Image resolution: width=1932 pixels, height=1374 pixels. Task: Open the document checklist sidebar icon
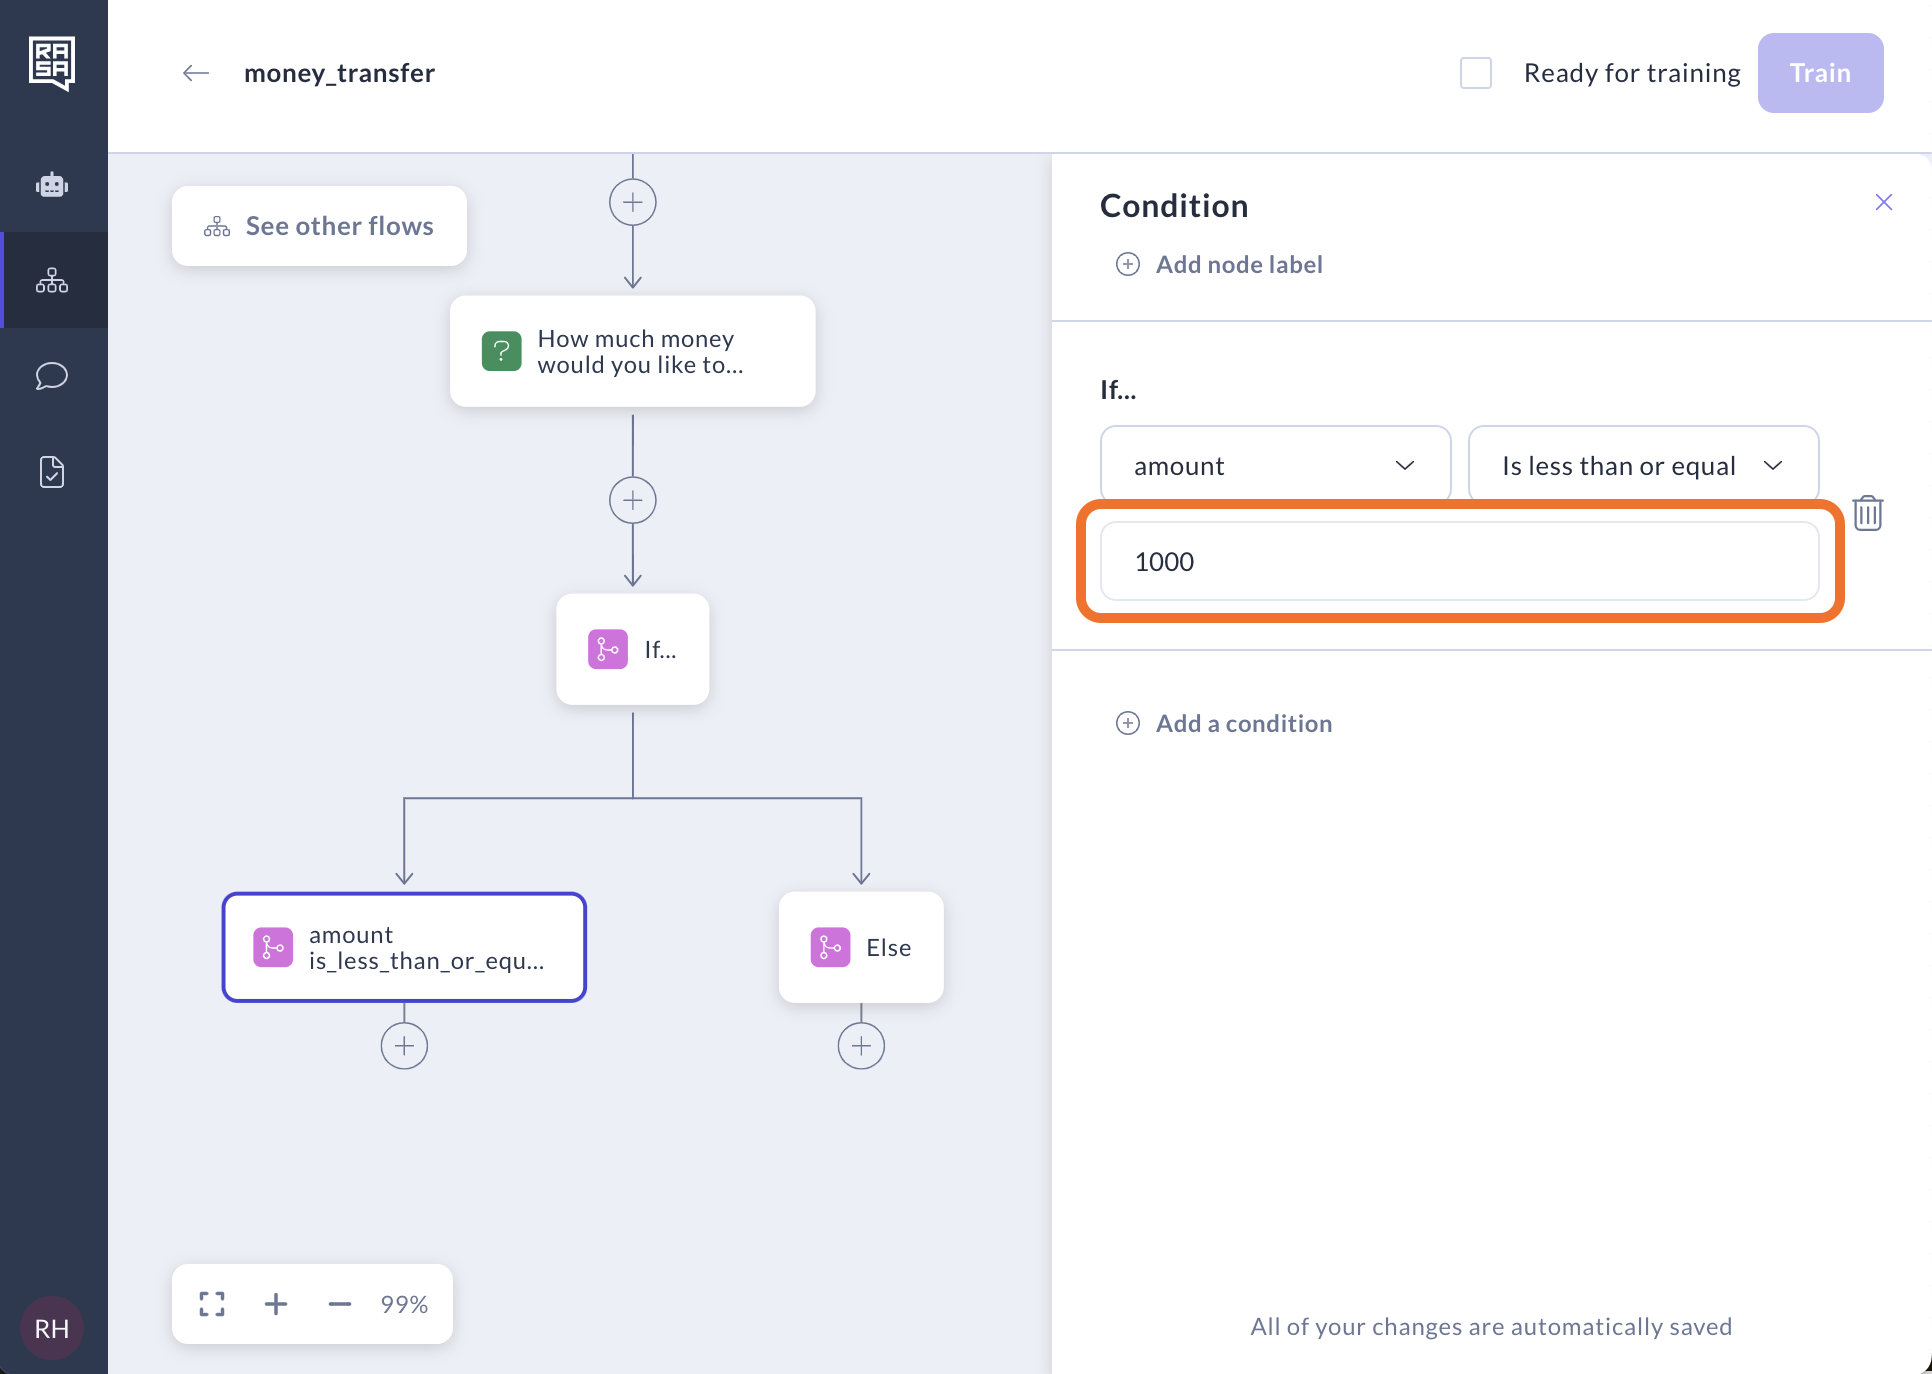52,472
